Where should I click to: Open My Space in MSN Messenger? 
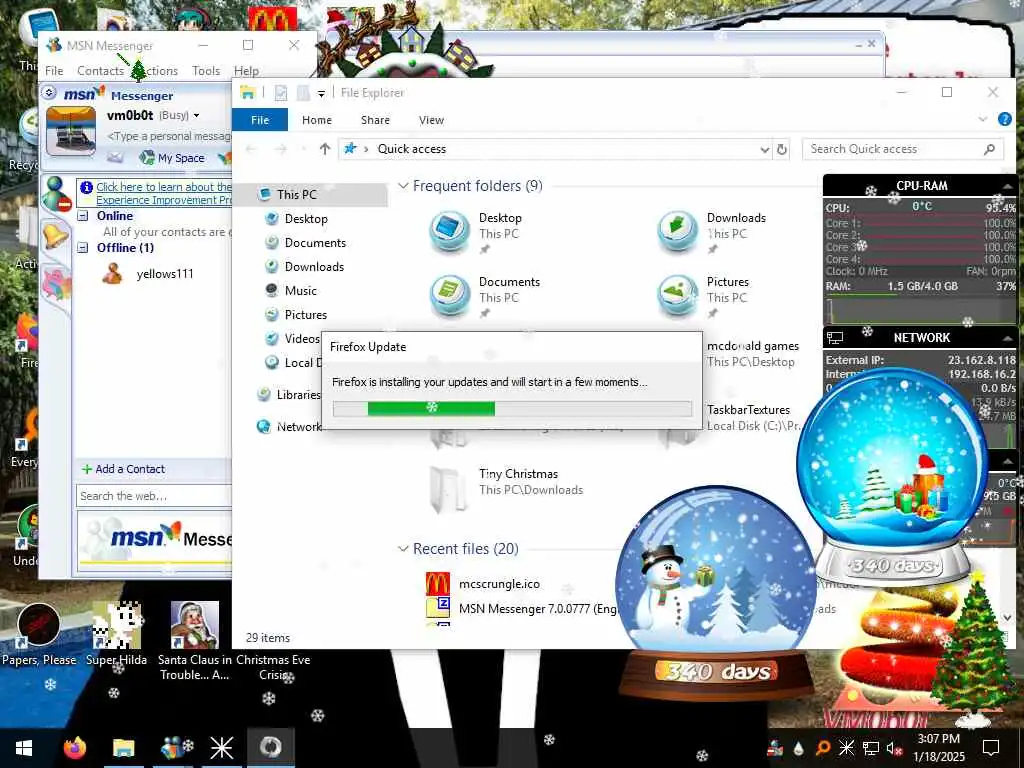click(172, 157)
